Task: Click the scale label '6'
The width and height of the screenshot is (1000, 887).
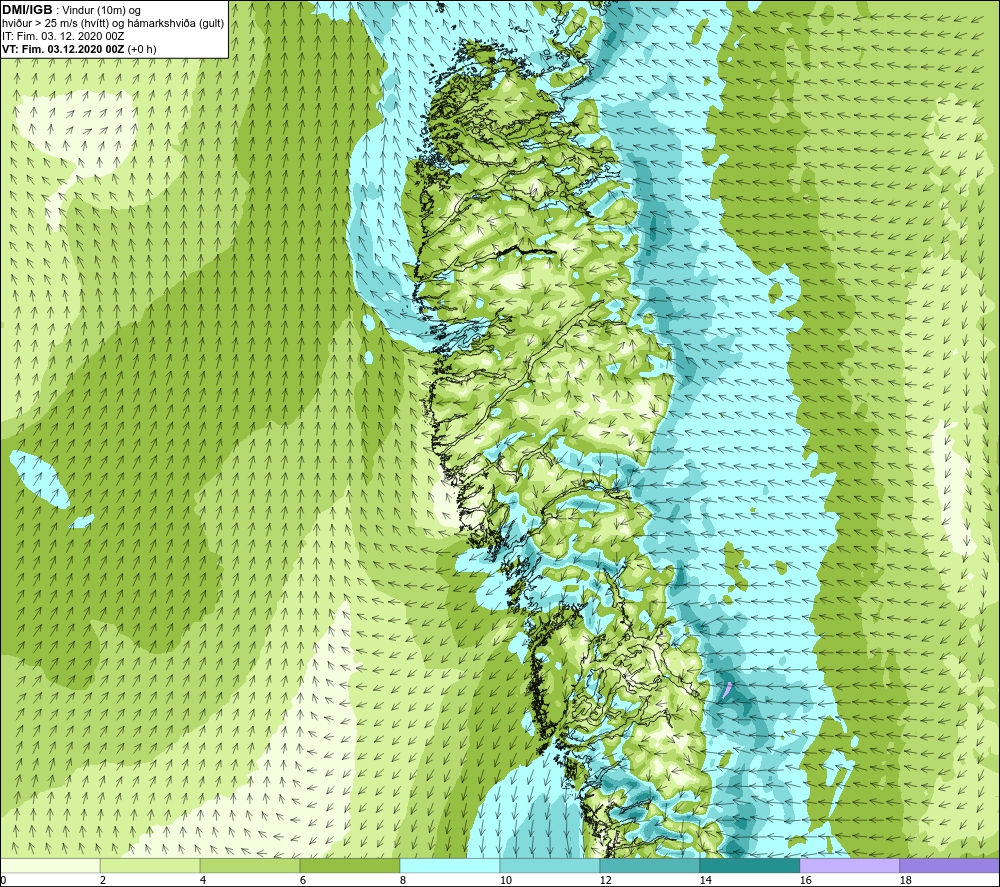Action: (x=303, y=880)
